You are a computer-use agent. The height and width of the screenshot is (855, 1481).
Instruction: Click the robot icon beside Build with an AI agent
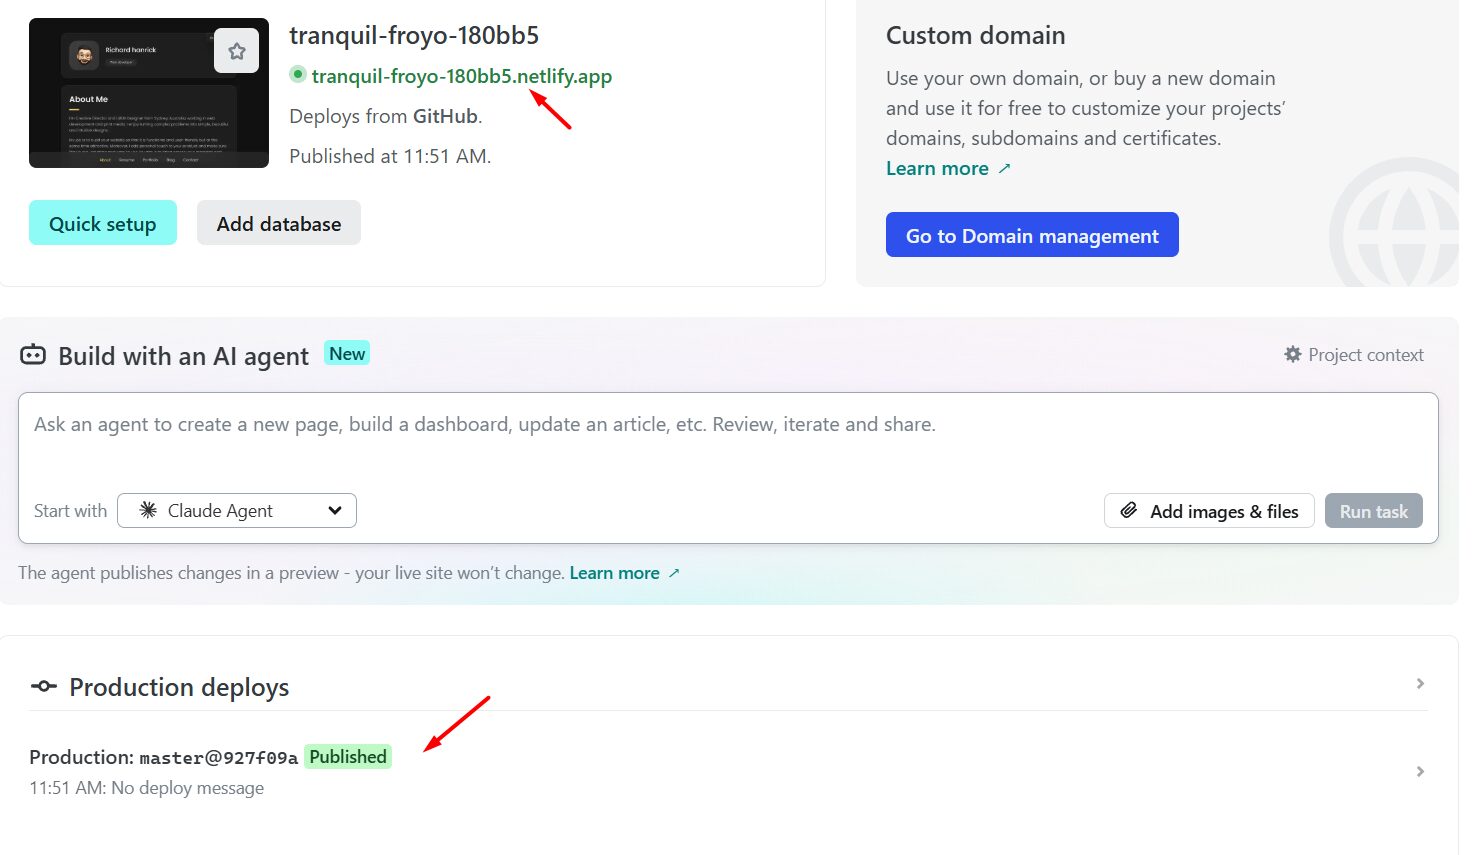(x=34, y=355)
